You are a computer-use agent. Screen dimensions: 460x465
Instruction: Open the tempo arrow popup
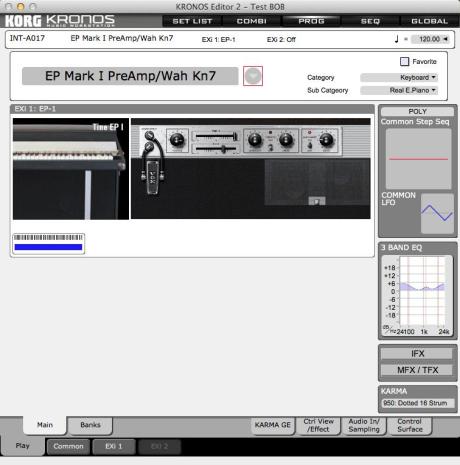pos(445,39)
